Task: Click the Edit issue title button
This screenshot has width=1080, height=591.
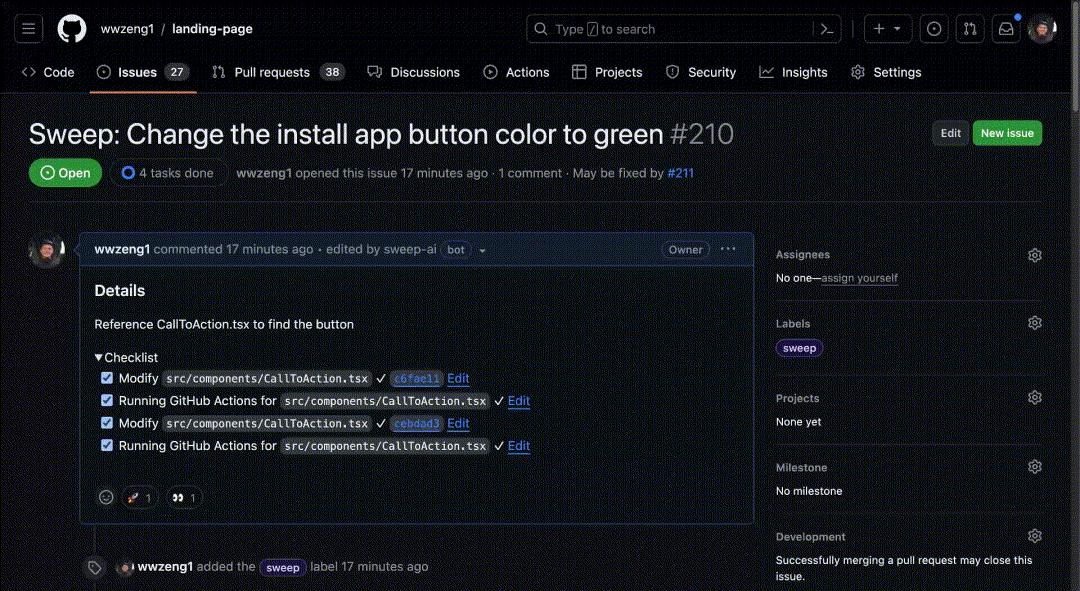Action: [x=951, y=133]
